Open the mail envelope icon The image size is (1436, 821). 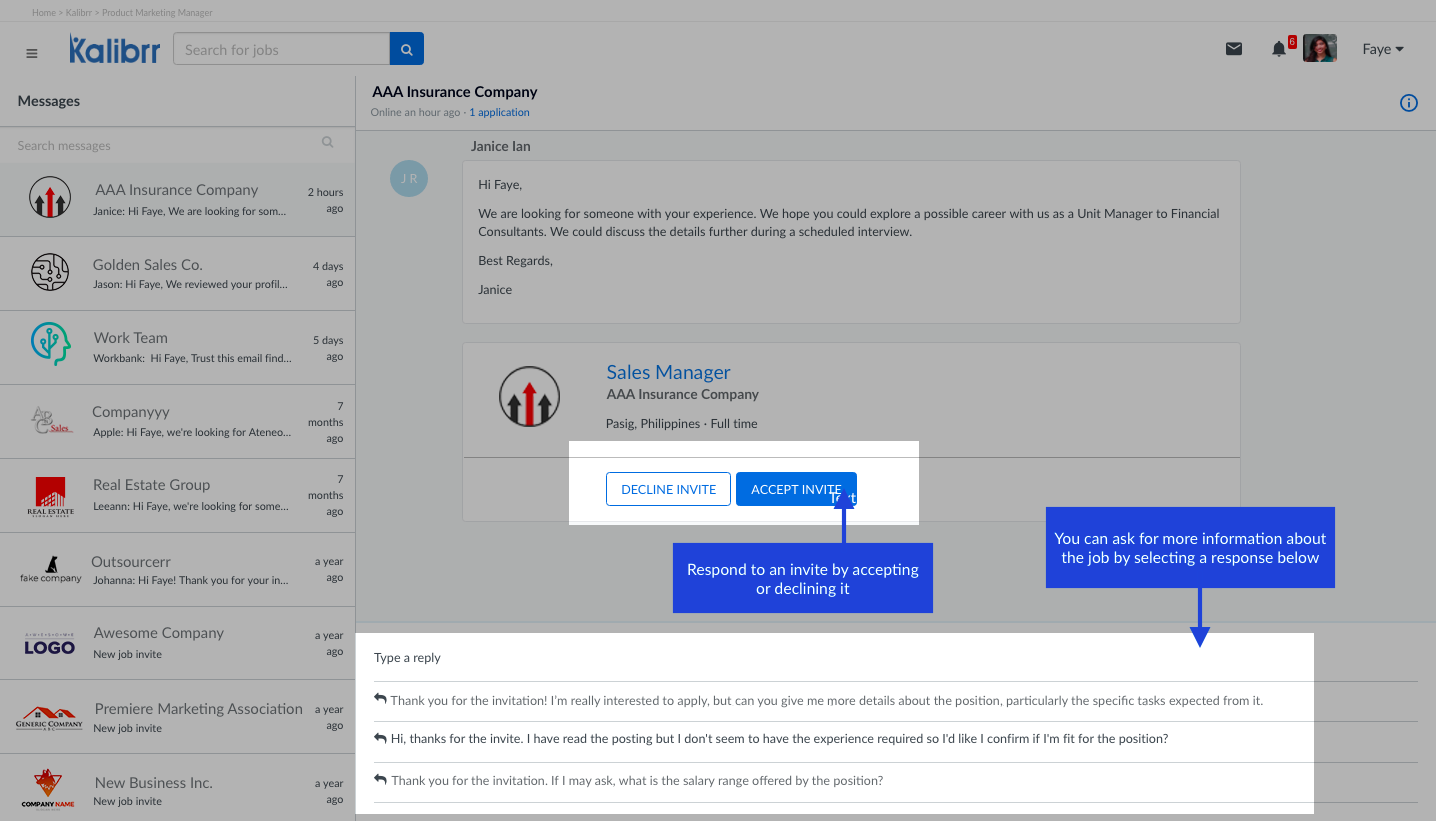click(x=1234, y=49)
